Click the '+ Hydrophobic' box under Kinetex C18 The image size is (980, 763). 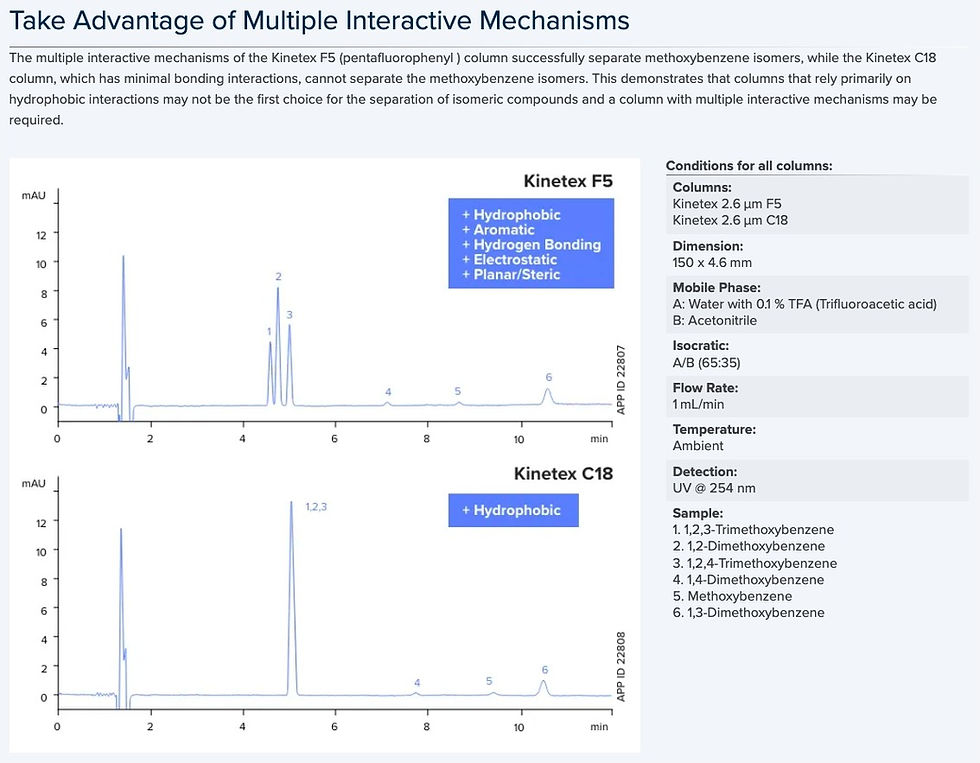513,511
